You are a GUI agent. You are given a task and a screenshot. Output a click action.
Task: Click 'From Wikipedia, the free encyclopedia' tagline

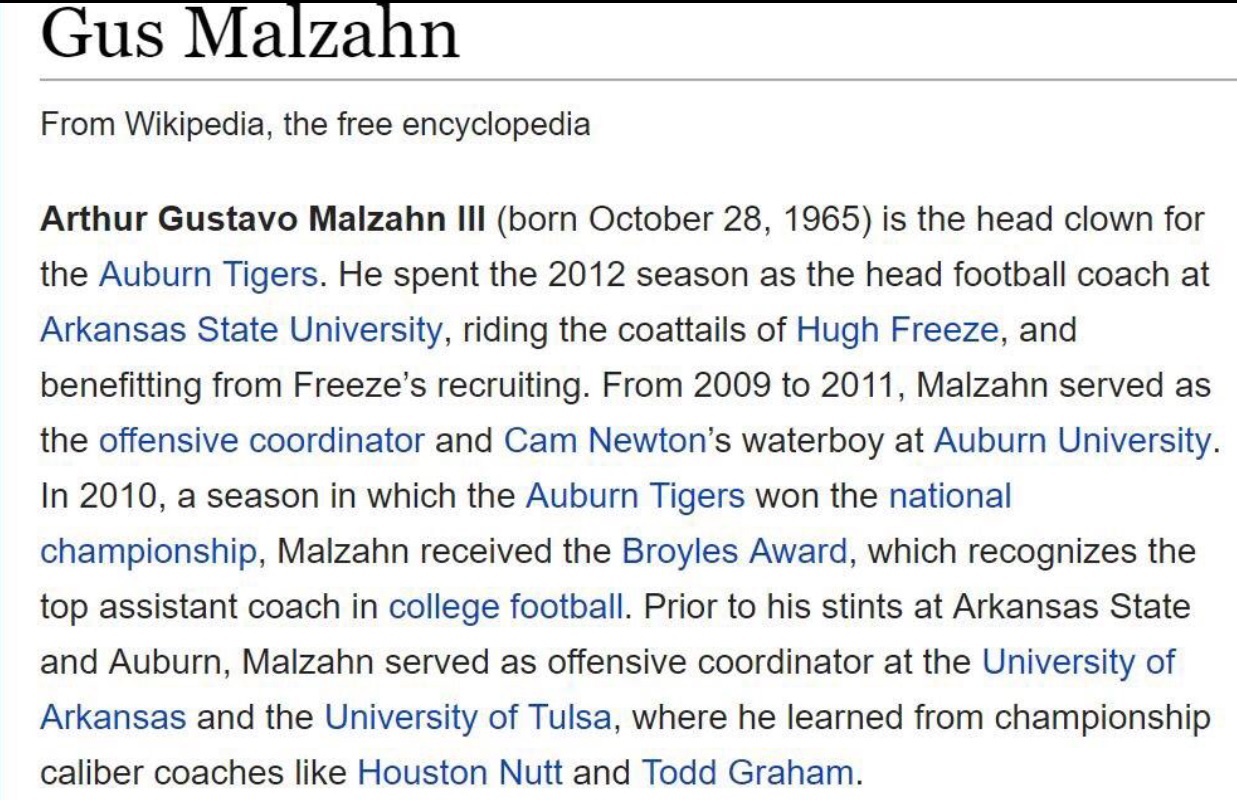click(x=315, y=126)
